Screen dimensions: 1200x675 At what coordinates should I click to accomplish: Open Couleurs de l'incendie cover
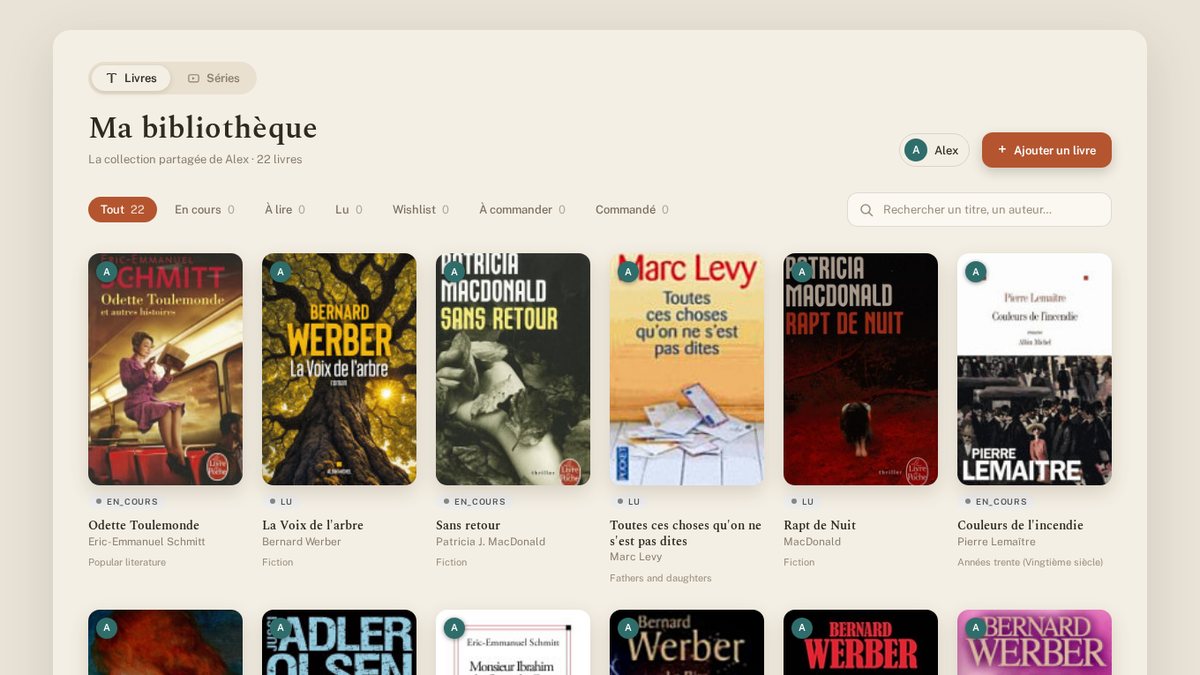pos(1034,369)
